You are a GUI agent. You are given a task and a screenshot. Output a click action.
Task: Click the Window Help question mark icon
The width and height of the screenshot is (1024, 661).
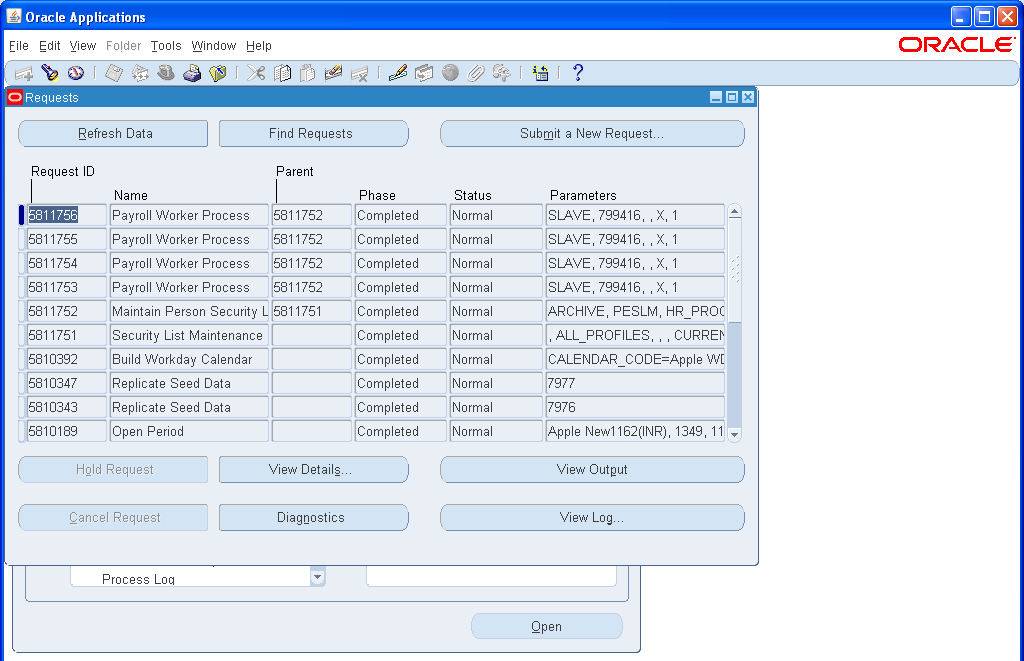click(578, 72)
